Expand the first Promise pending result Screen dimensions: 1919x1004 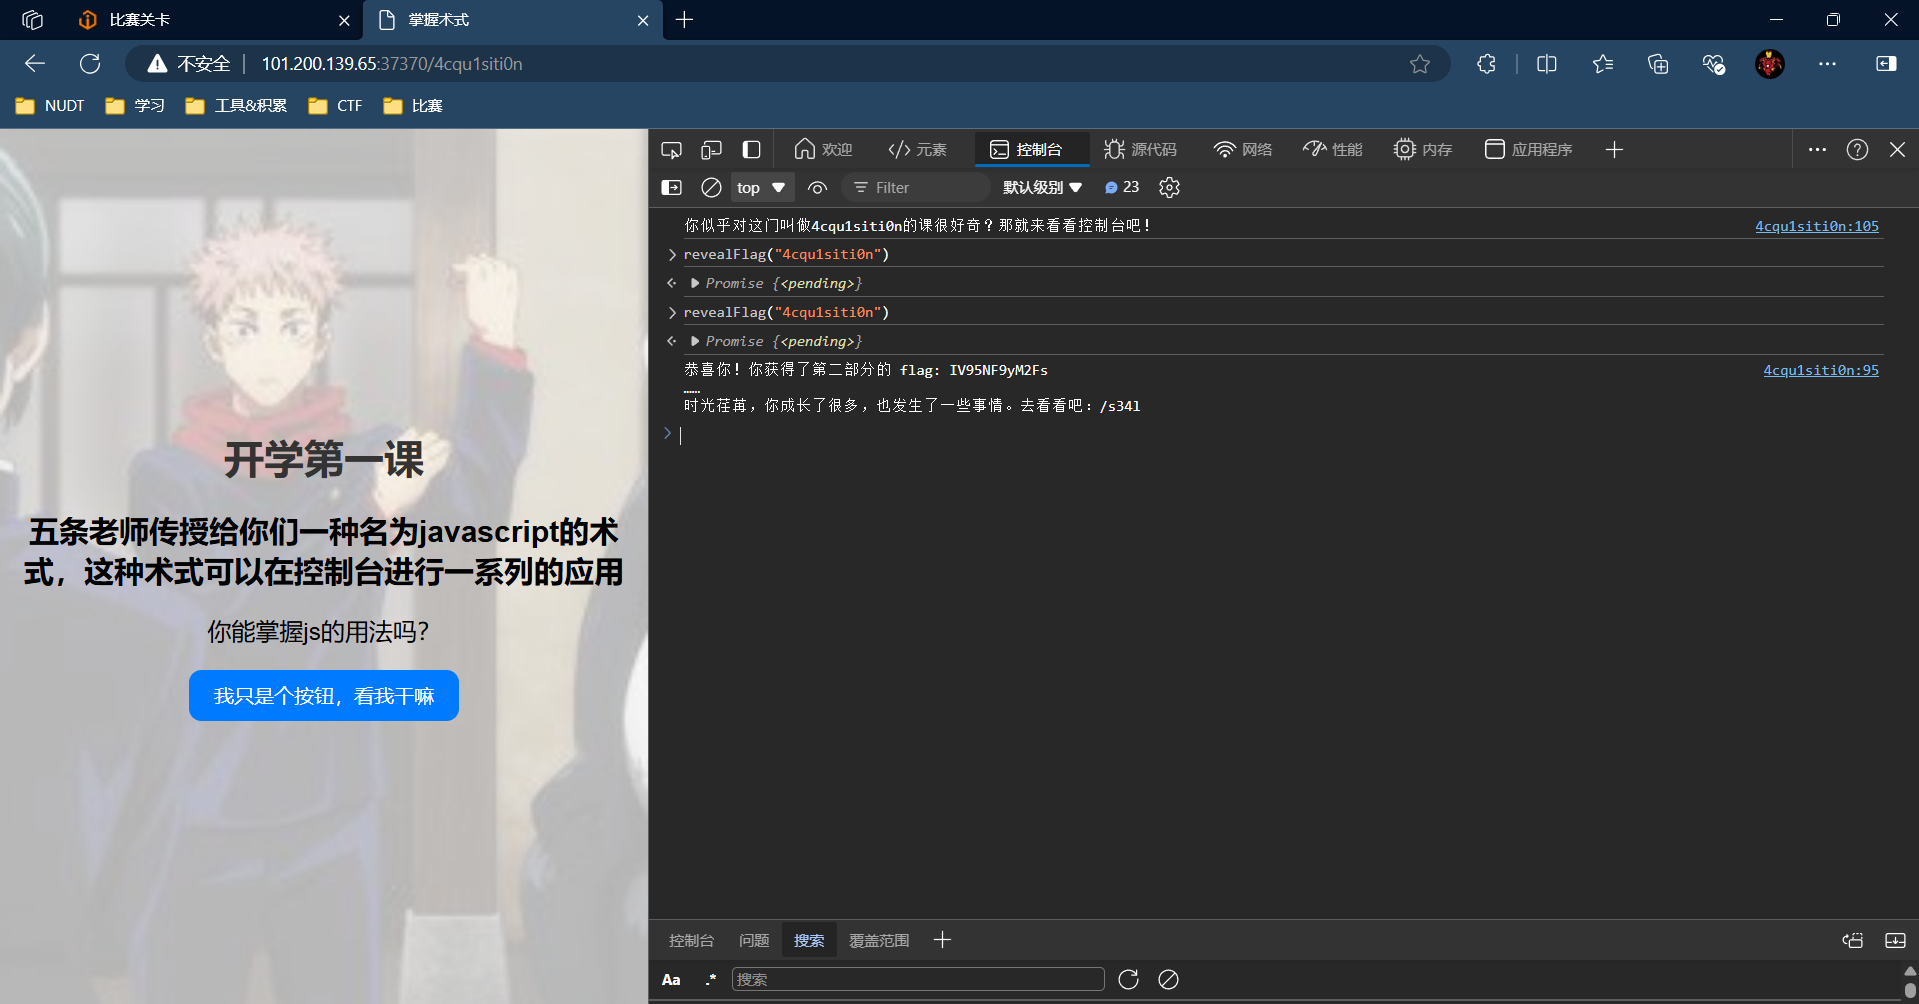point(695,284)
